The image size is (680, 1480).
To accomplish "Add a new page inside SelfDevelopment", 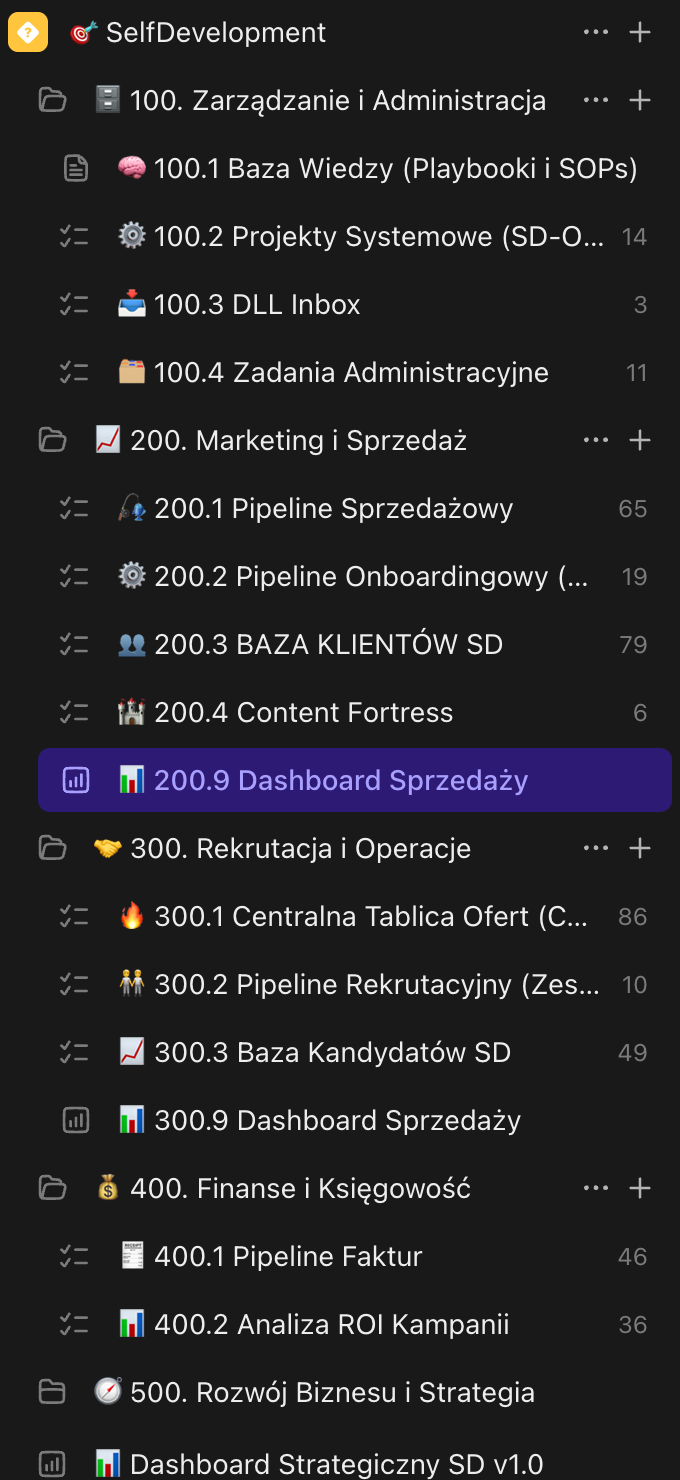I will (640, 31).
